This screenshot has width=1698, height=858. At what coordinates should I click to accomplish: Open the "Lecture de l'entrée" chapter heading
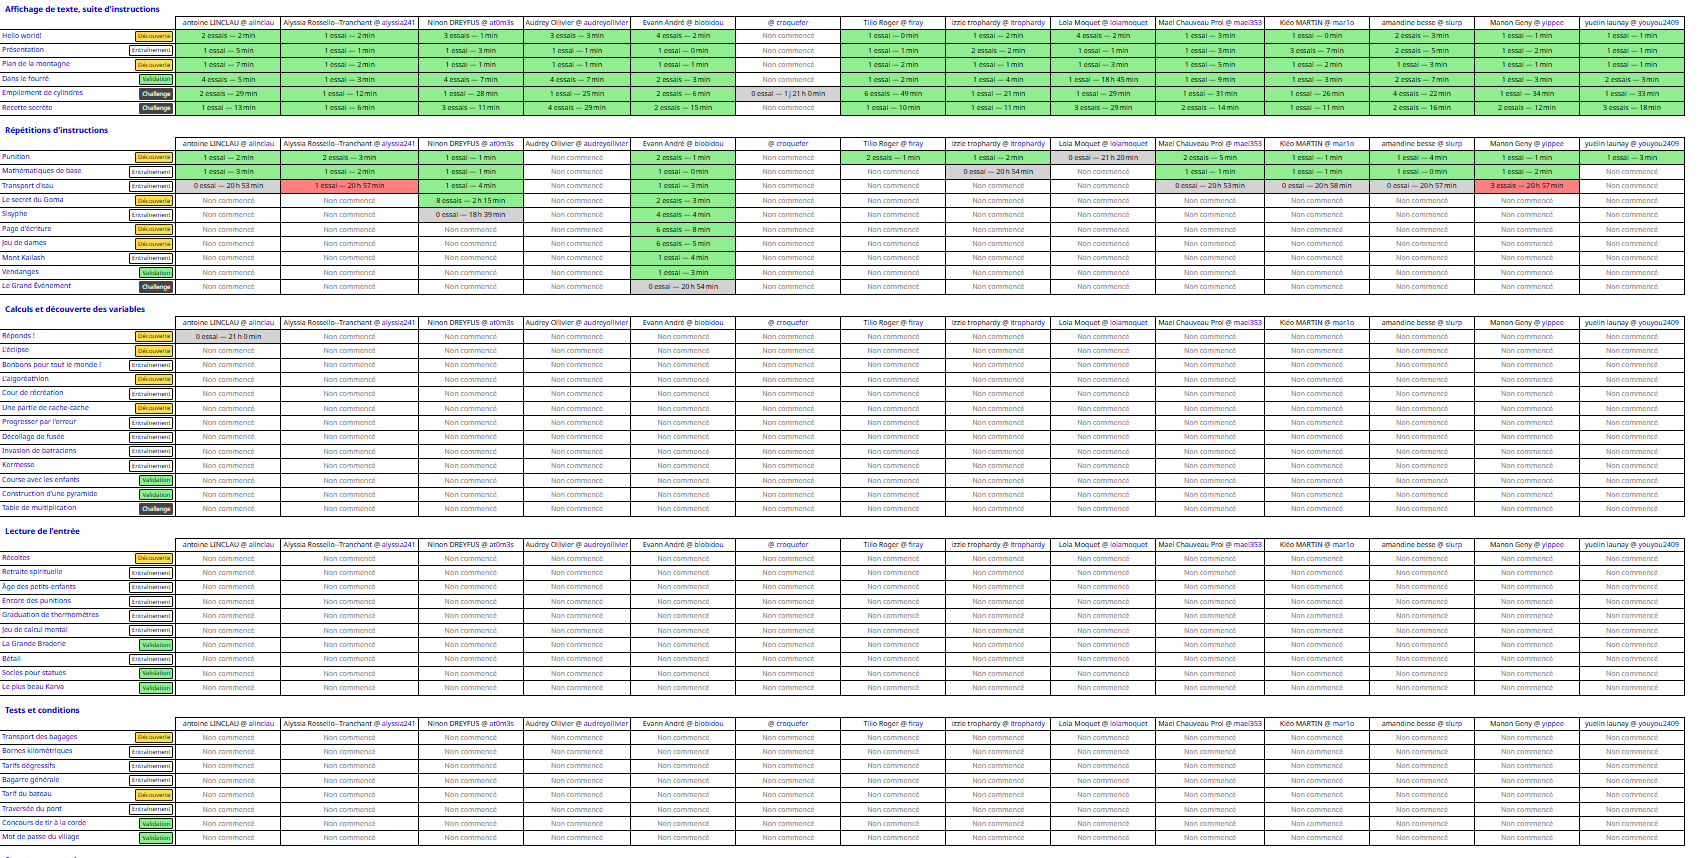42,531
